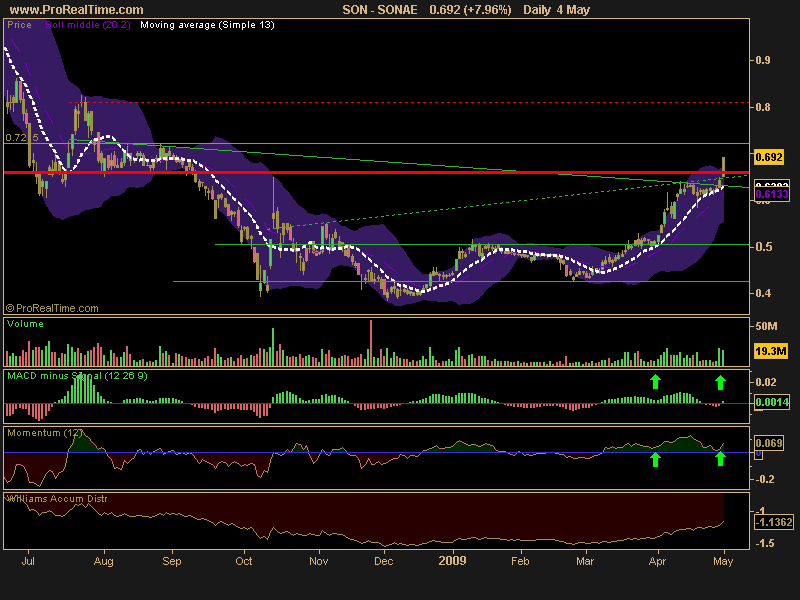800x600 pixels.
Task: Select the Williams Accum Distr panel label
Action: (57, 499)
